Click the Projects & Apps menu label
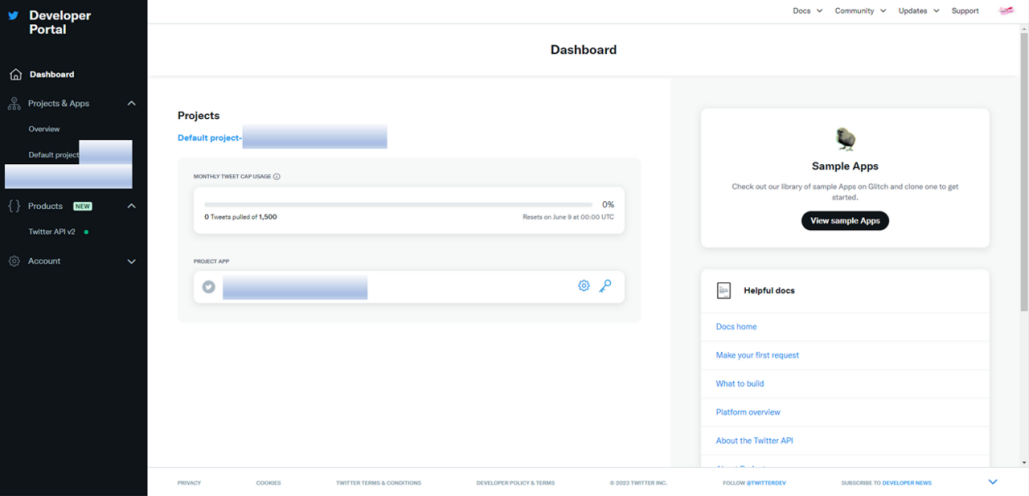The width and height of the screenshot is (1029, 496). (x=58, y=104)
